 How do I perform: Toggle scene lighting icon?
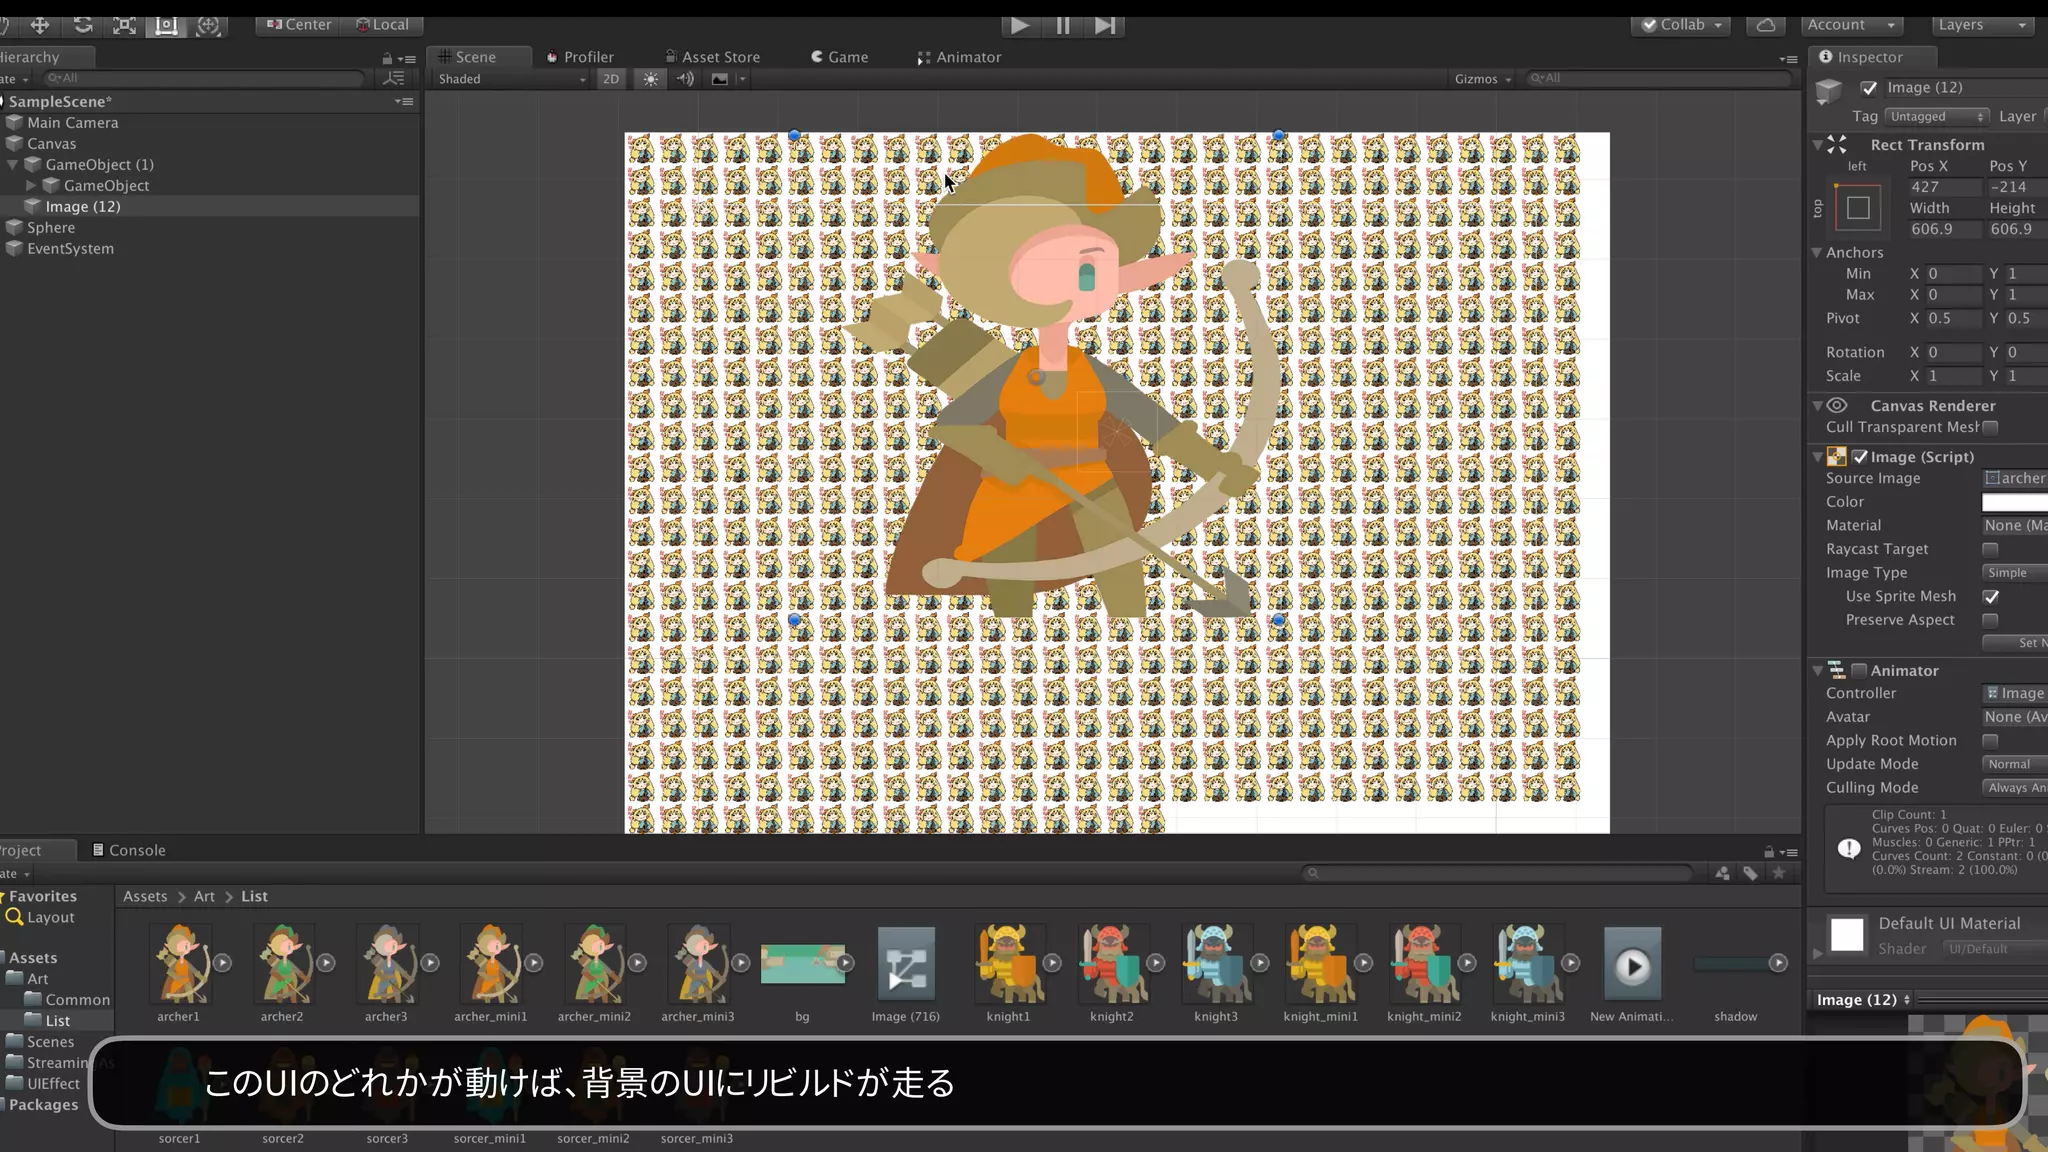651,79
